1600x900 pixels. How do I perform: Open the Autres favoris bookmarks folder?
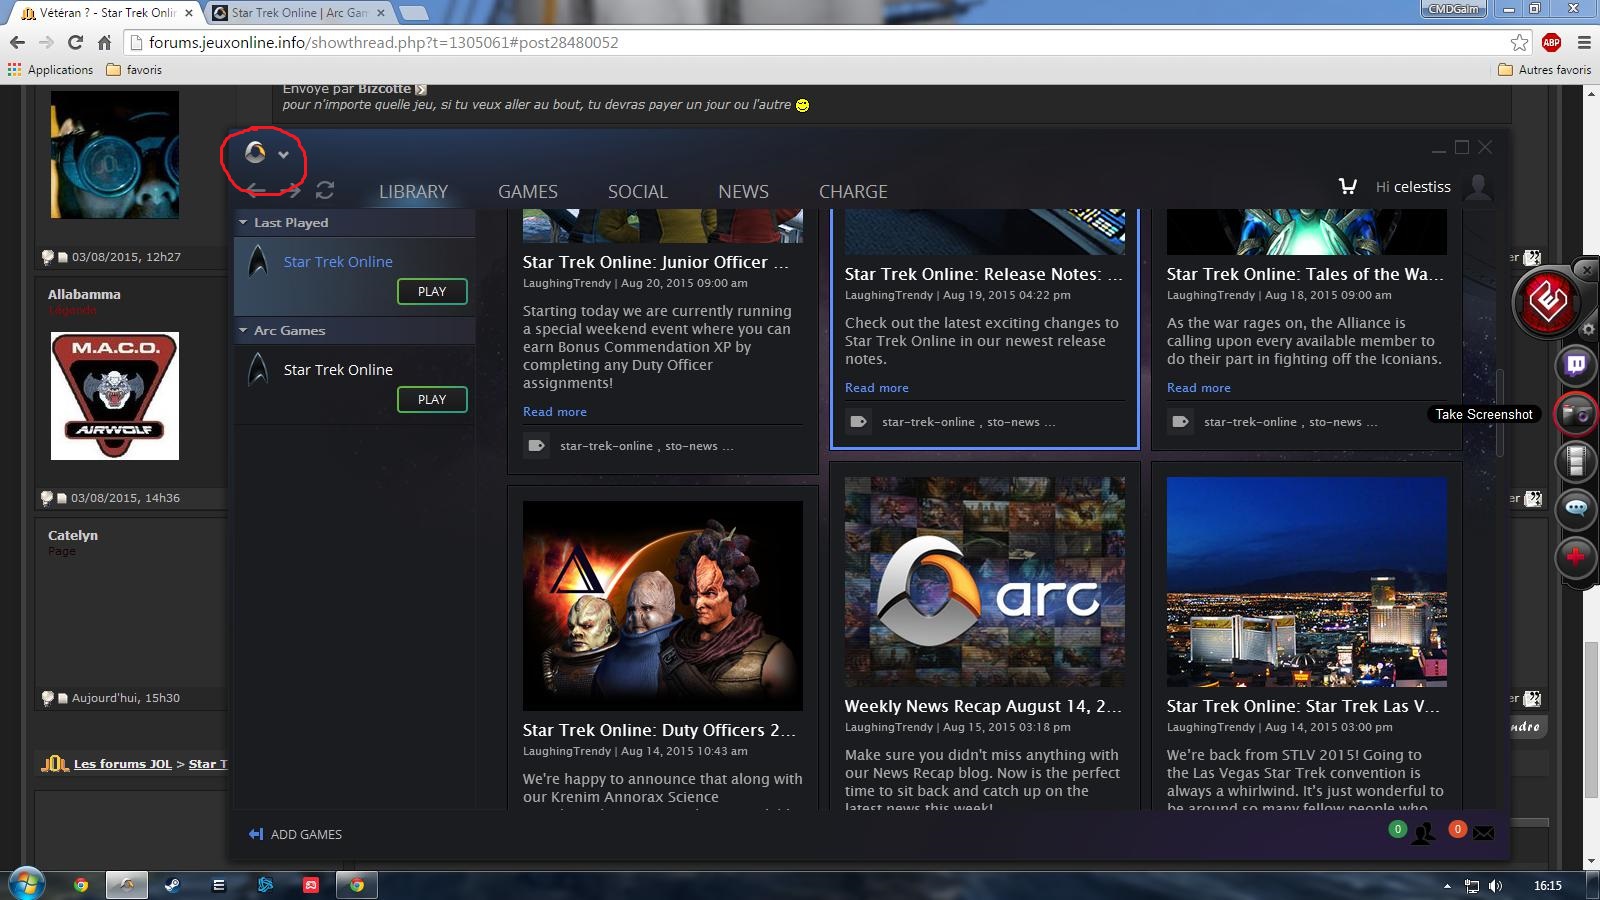click(1544, 70)
